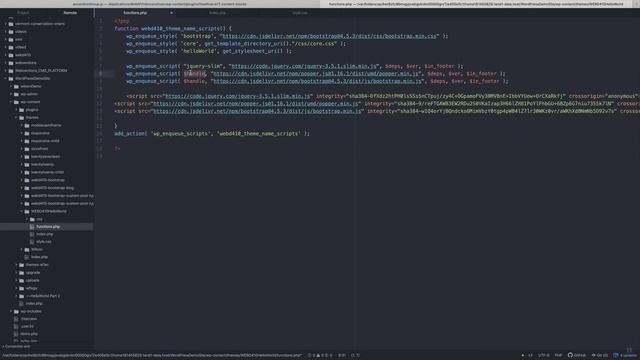
Task: Open the Project tree tab
Action: pos(23,13)
